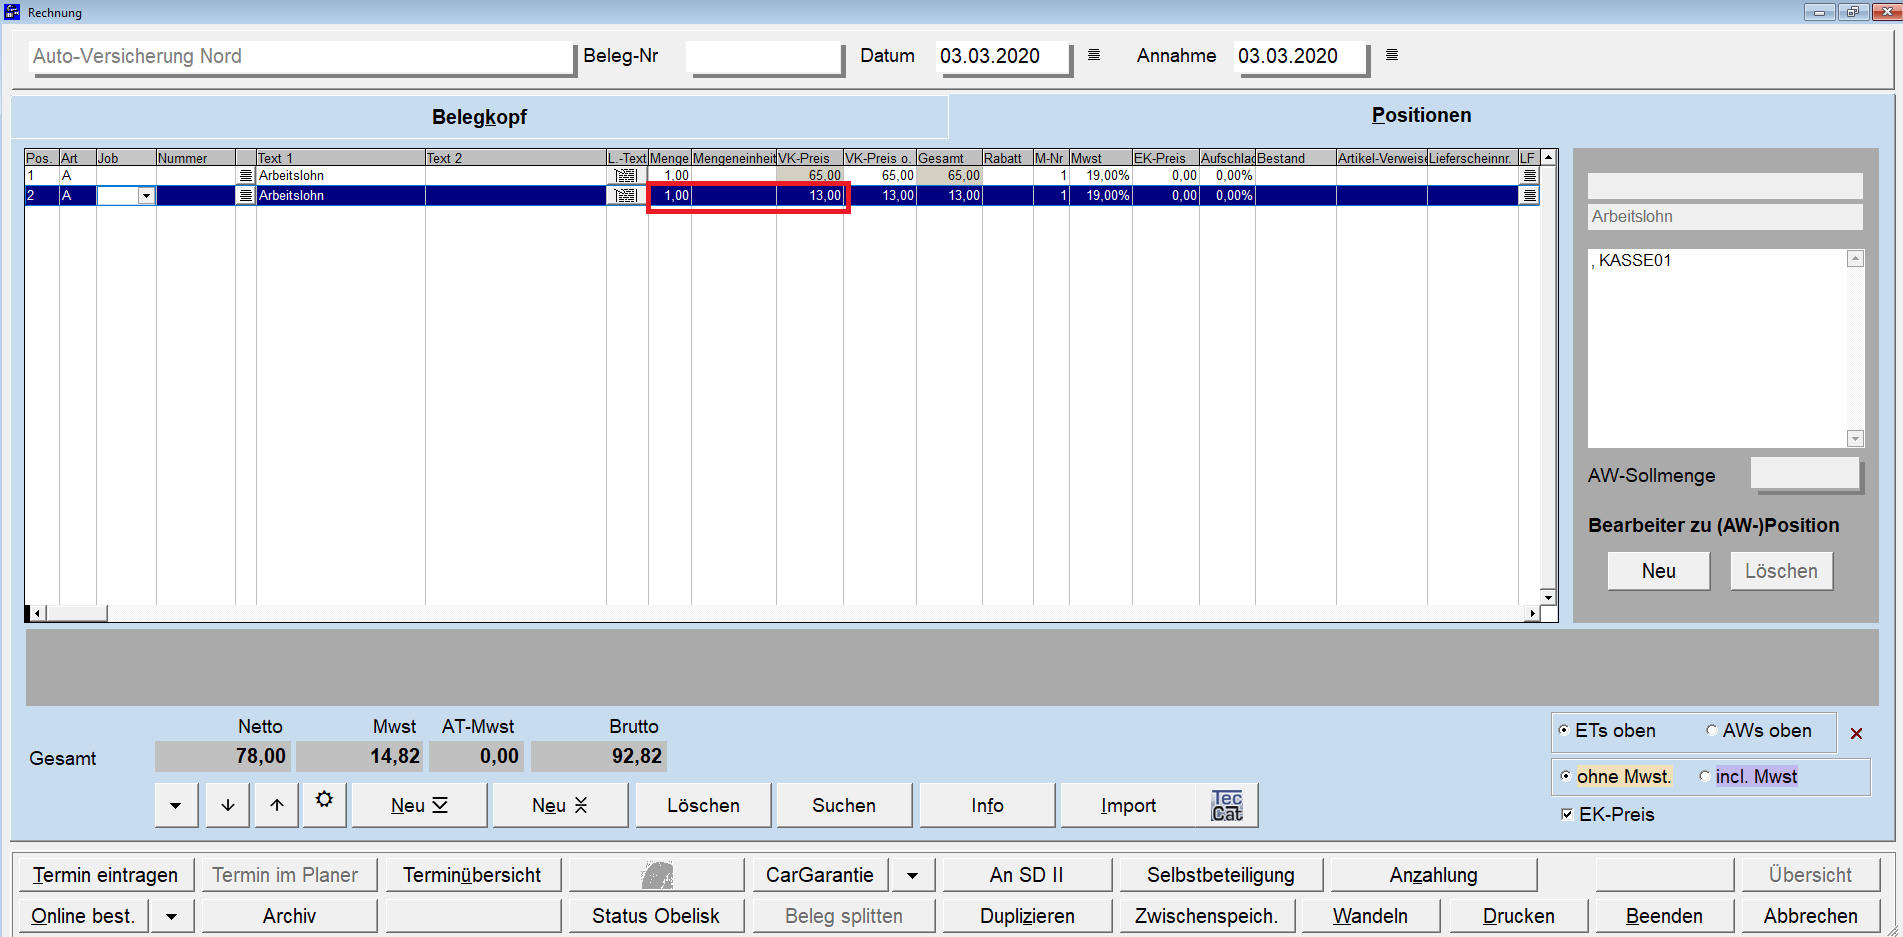Expand the Online best. dropdown arrow
Image resolution: width=1903 pixels, height=937 pixels.
(172, 916)
